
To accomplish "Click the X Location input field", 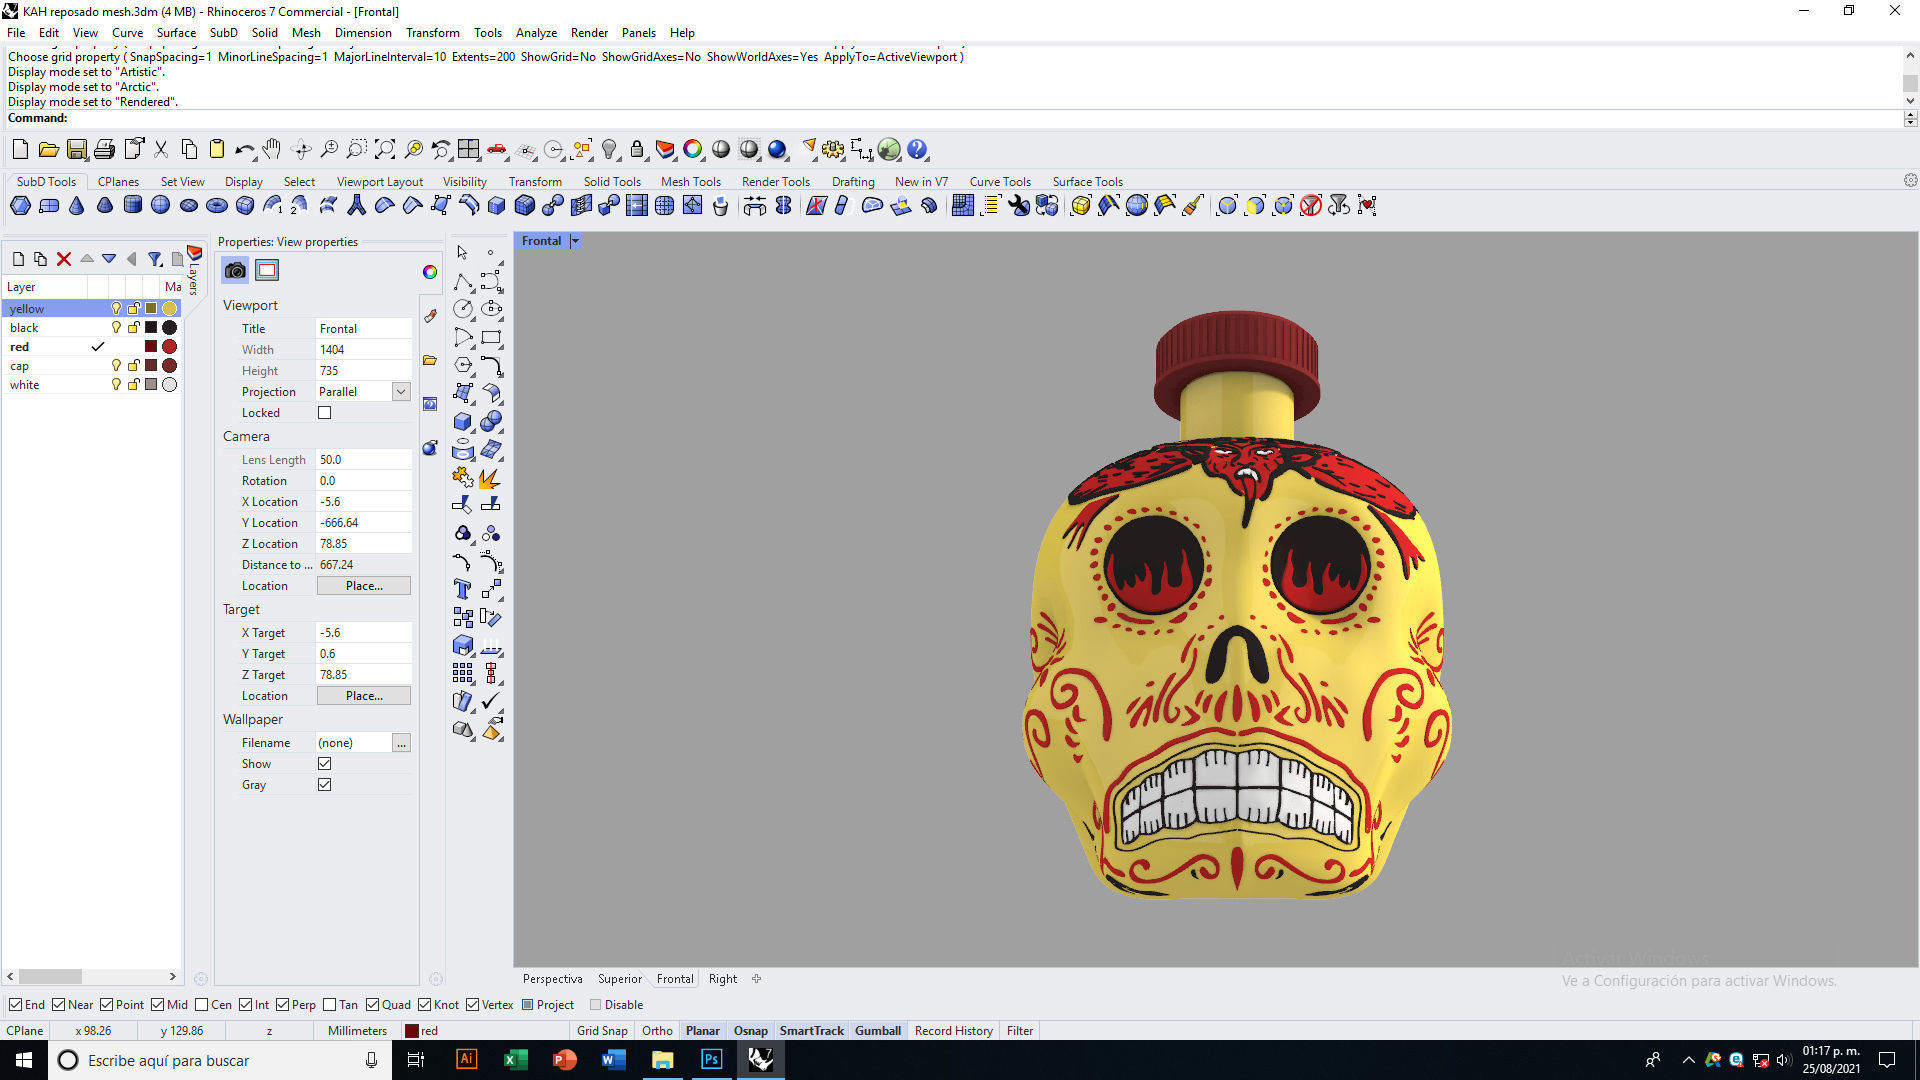I will [364, 502].
